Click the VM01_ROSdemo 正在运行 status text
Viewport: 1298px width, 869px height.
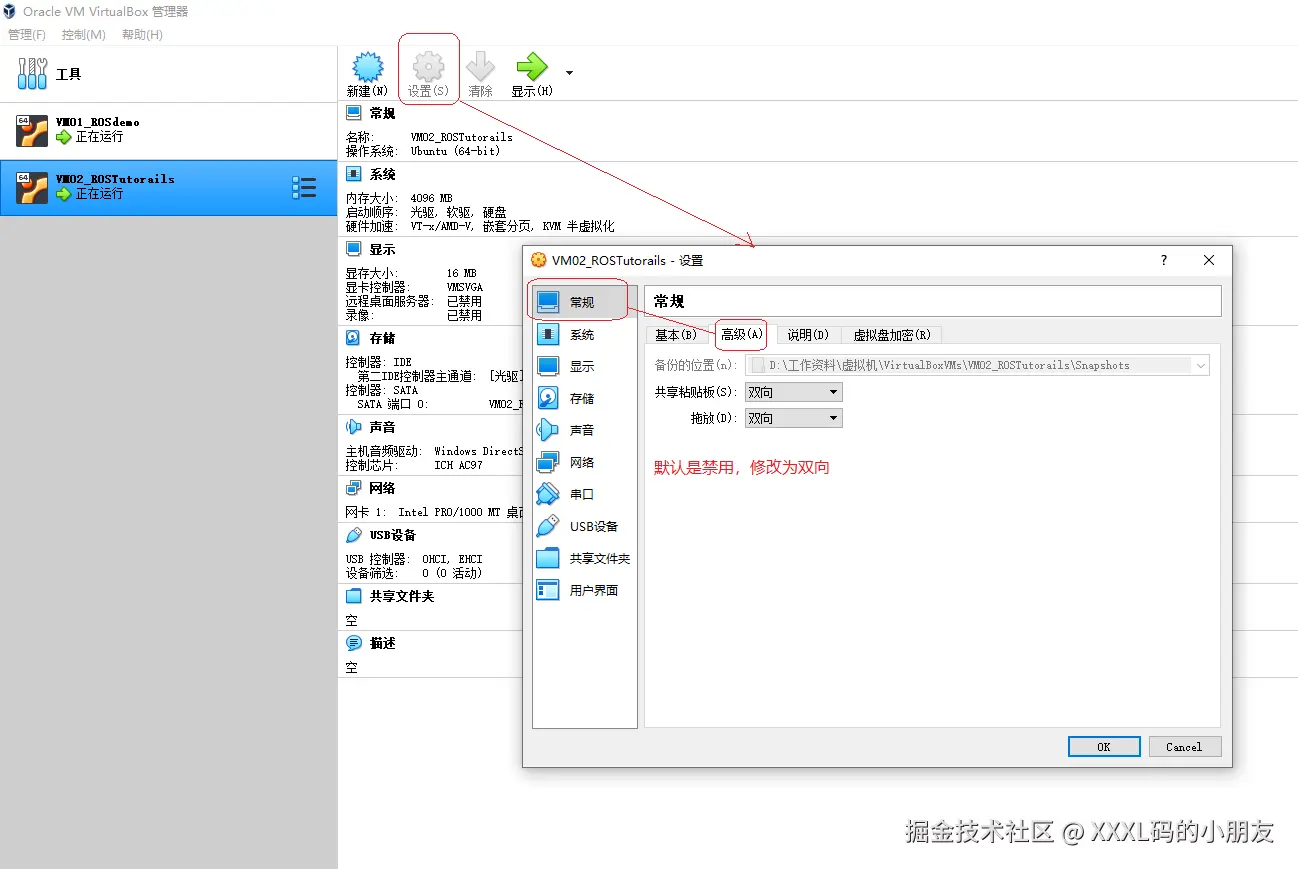click(100, 137)
